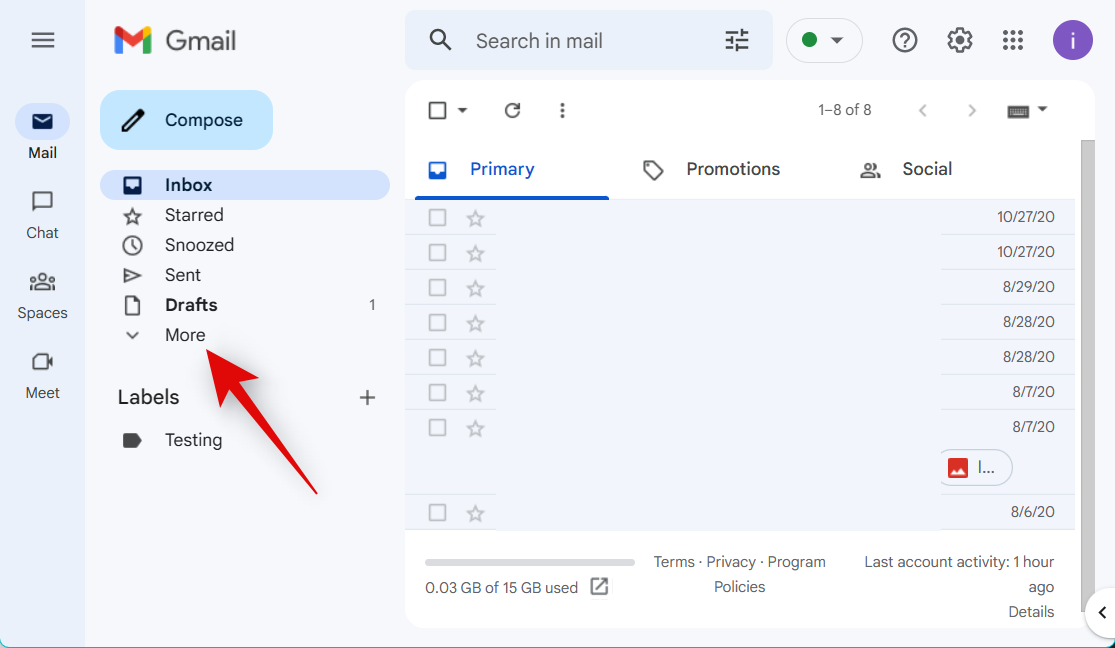Screen dimensions: 1115x648
Task: Open the Drafts folder
Action: click(245, 305)
